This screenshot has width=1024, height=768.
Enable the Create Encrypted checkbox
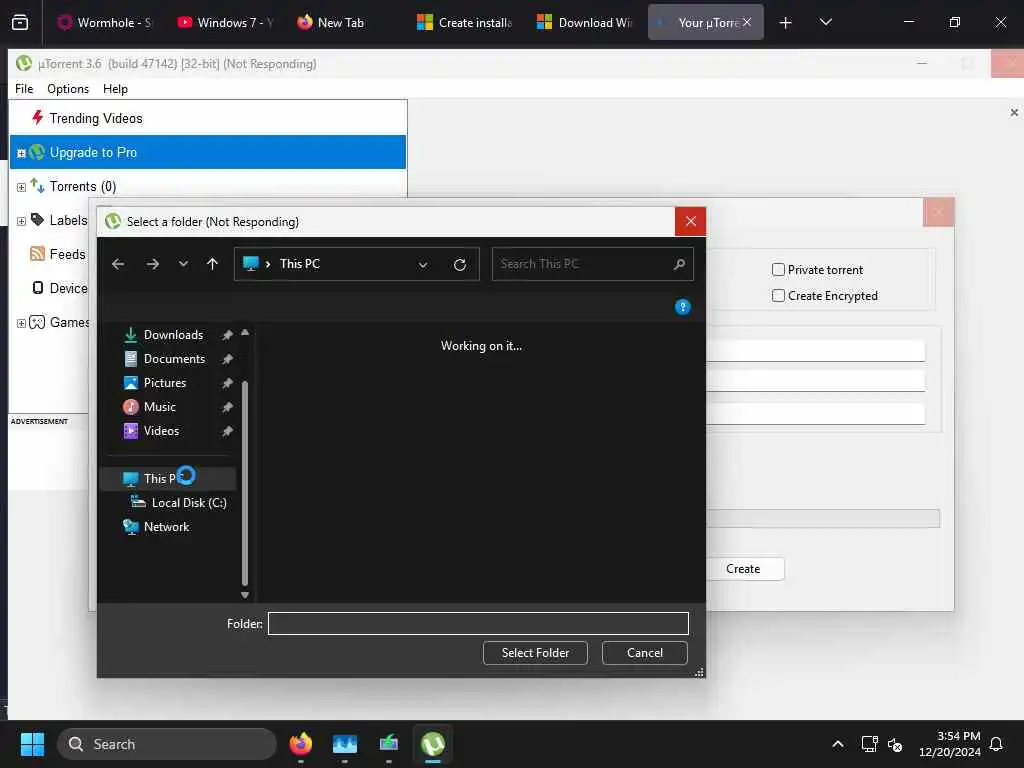tap(778, 296)
